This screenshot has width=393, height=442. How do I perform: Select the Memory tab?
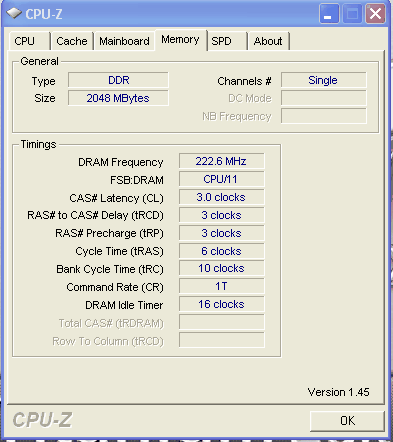[x=180, y=40]
